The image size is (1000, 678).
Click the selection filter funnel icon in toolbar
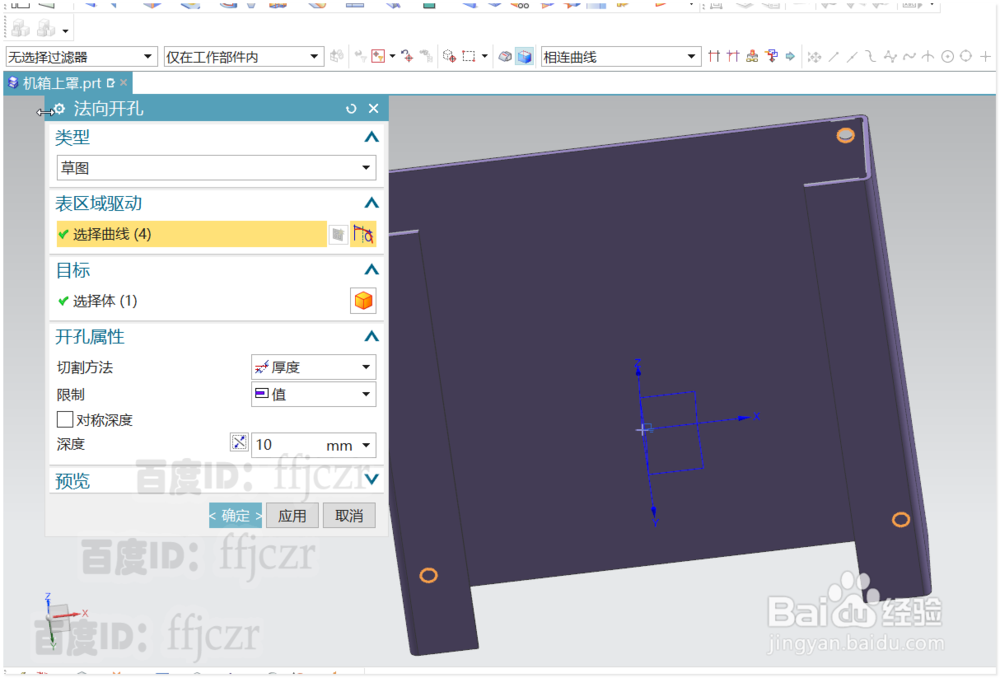tap(378, 57)
